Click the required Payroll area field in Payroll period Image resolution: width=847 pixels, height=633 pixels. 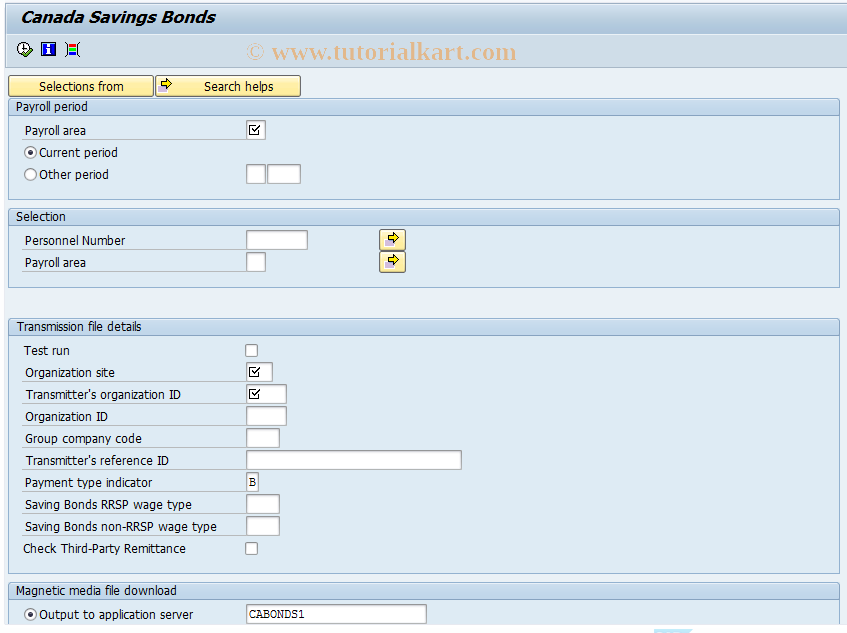256,130
